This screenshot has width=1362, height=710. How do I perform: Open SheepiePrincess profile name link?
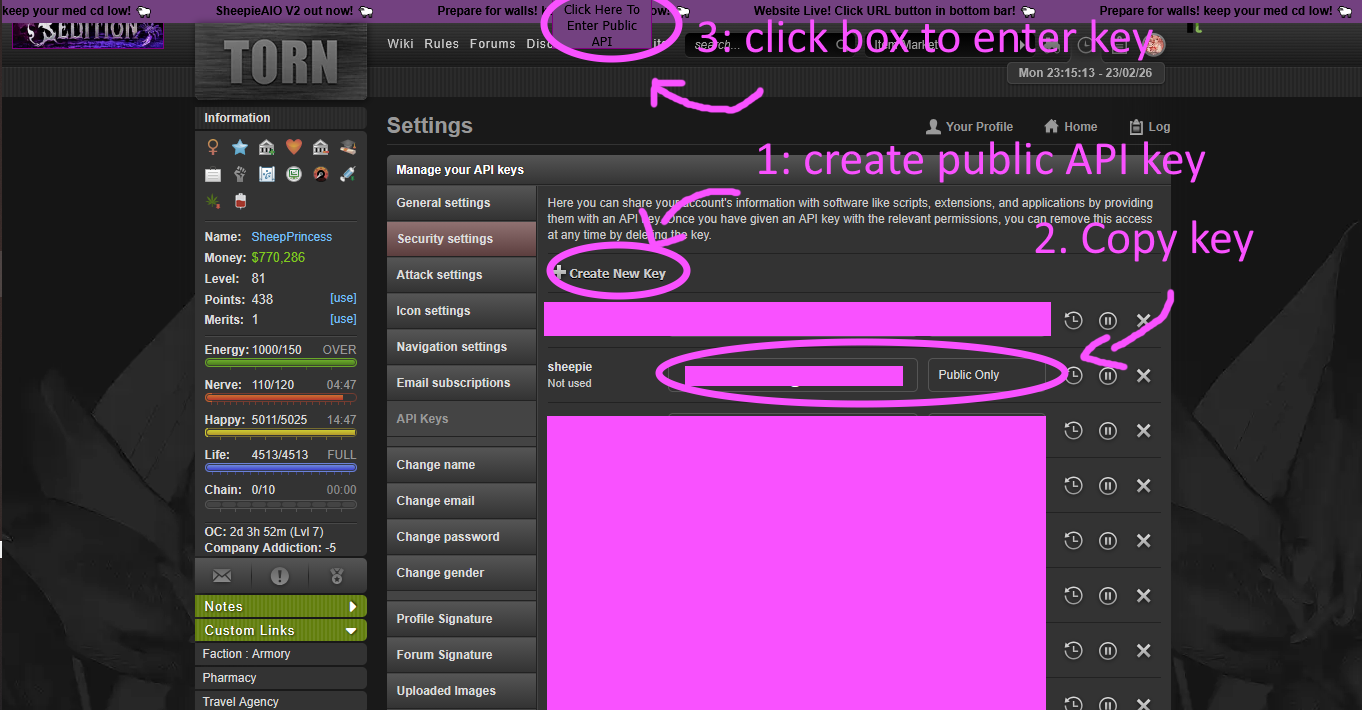[291, 236]
